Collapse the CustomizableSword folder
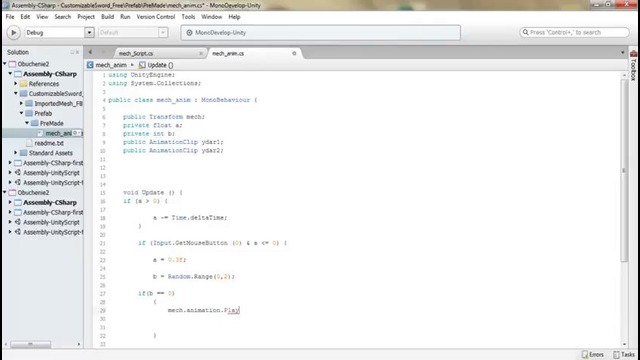 (x=16, y=93)
